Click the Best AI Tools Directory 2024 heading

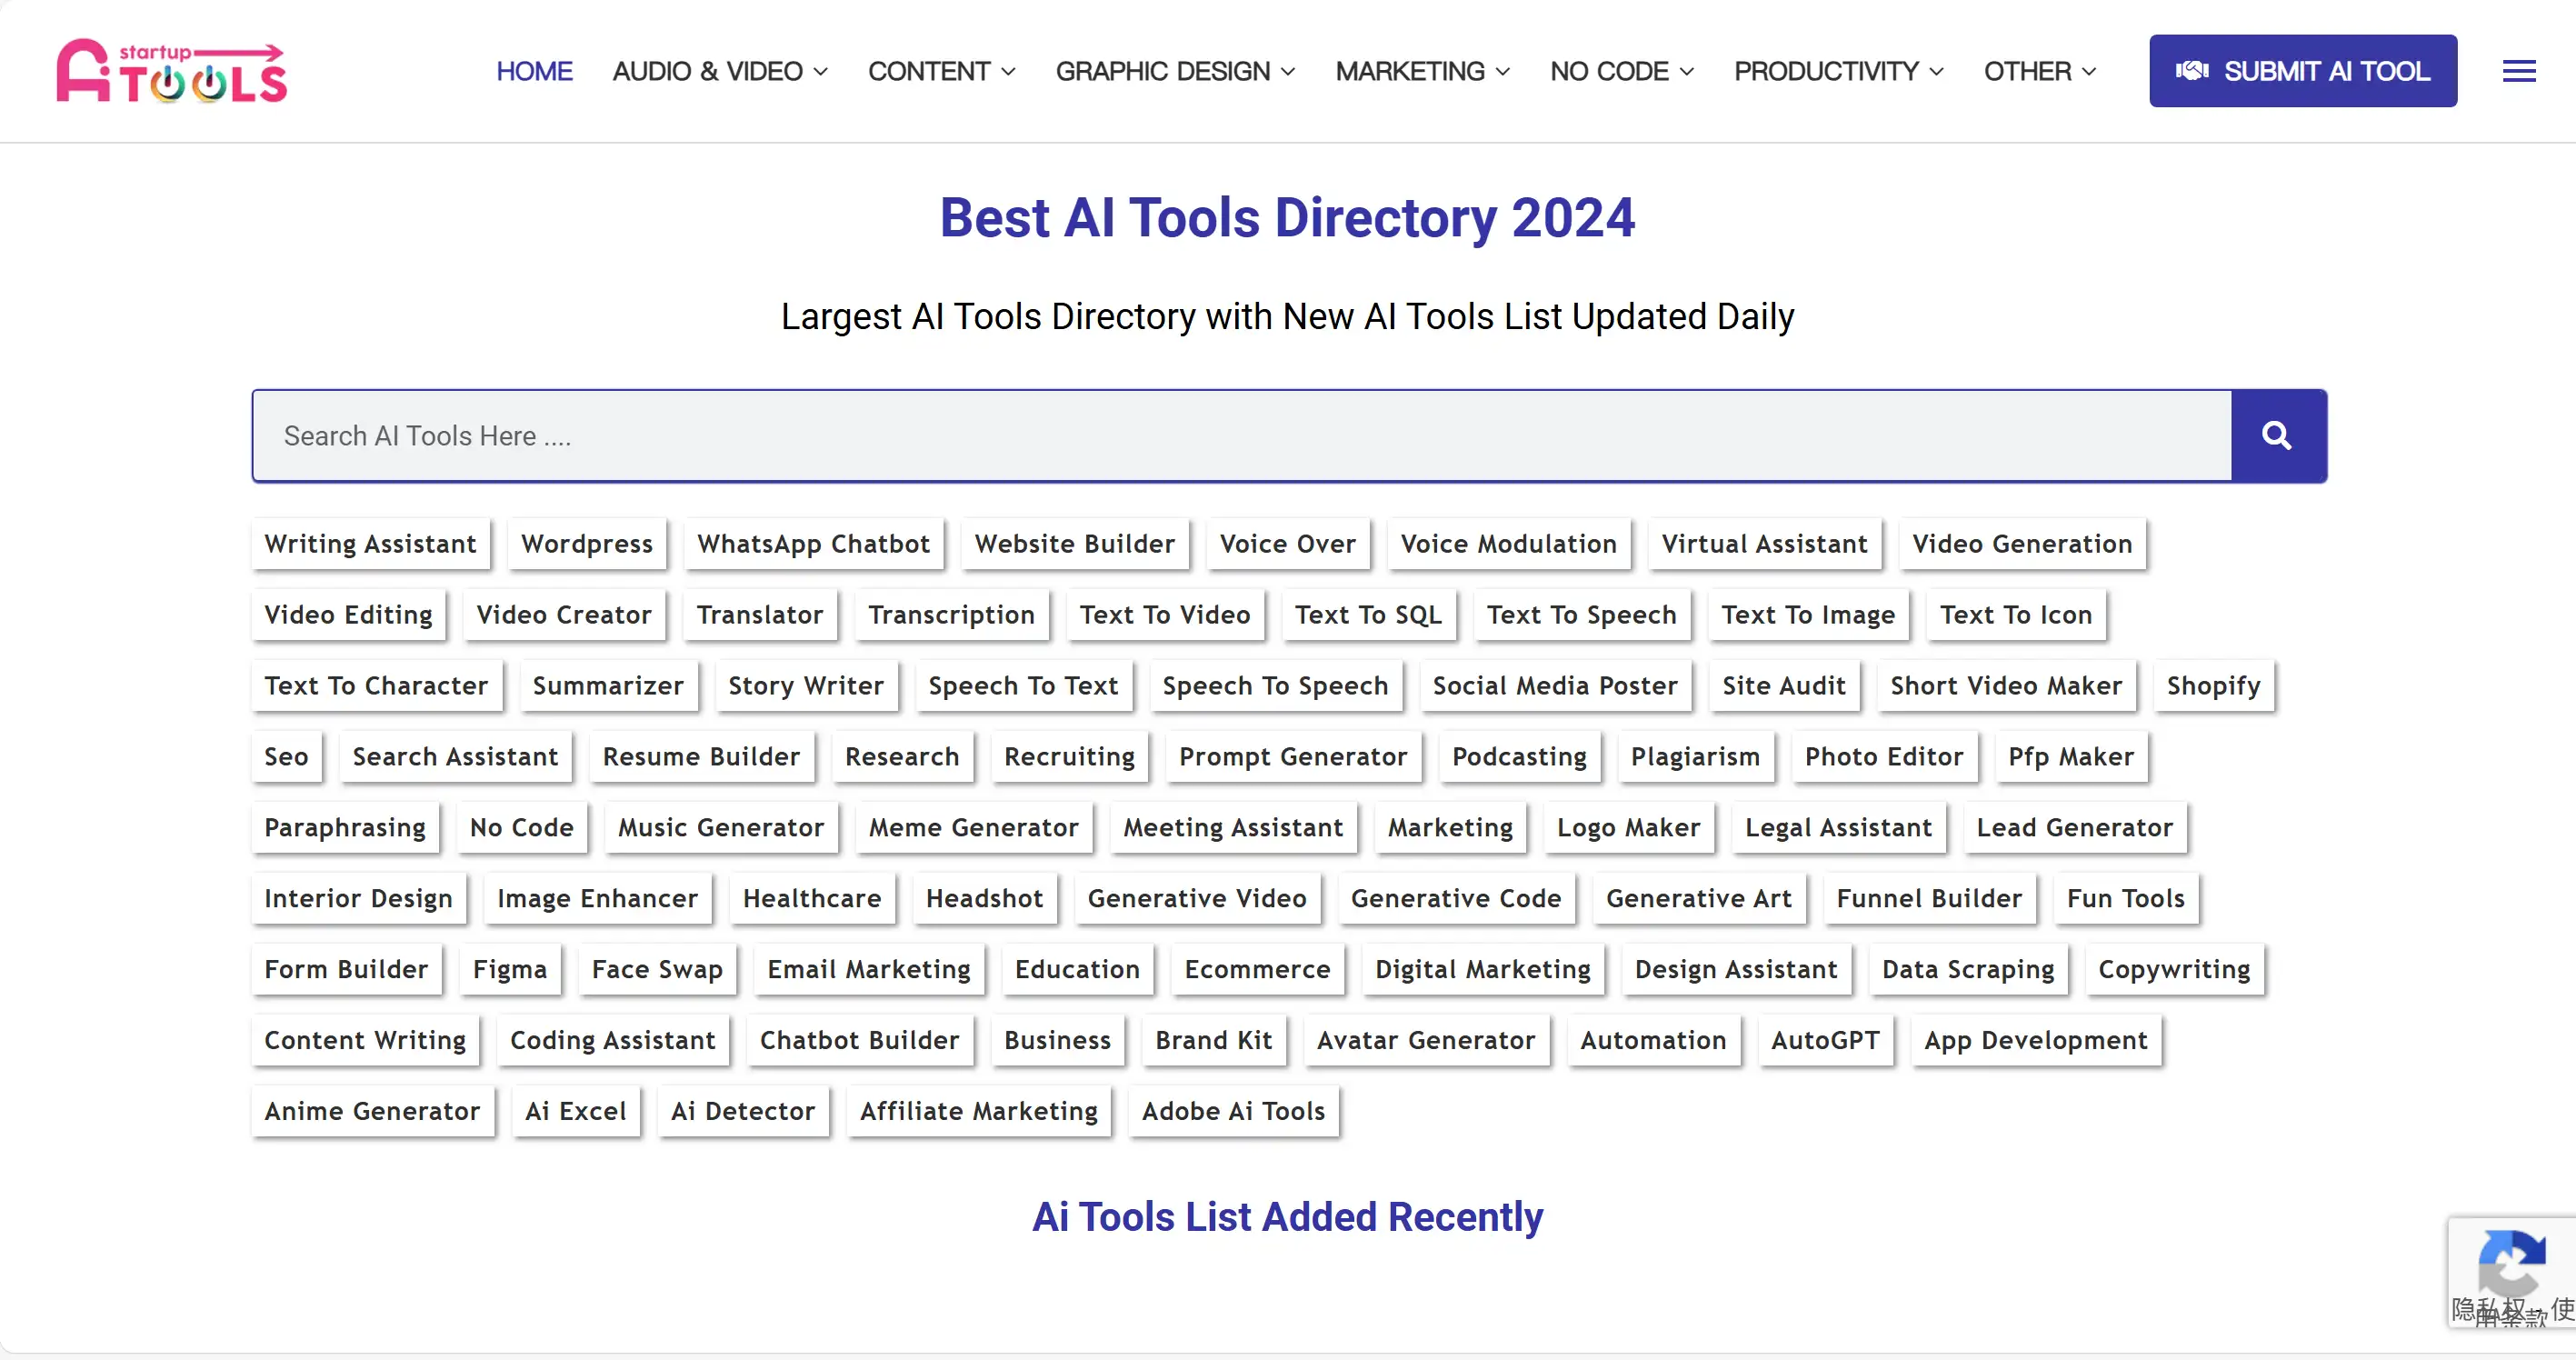[x=1288, y=218]
